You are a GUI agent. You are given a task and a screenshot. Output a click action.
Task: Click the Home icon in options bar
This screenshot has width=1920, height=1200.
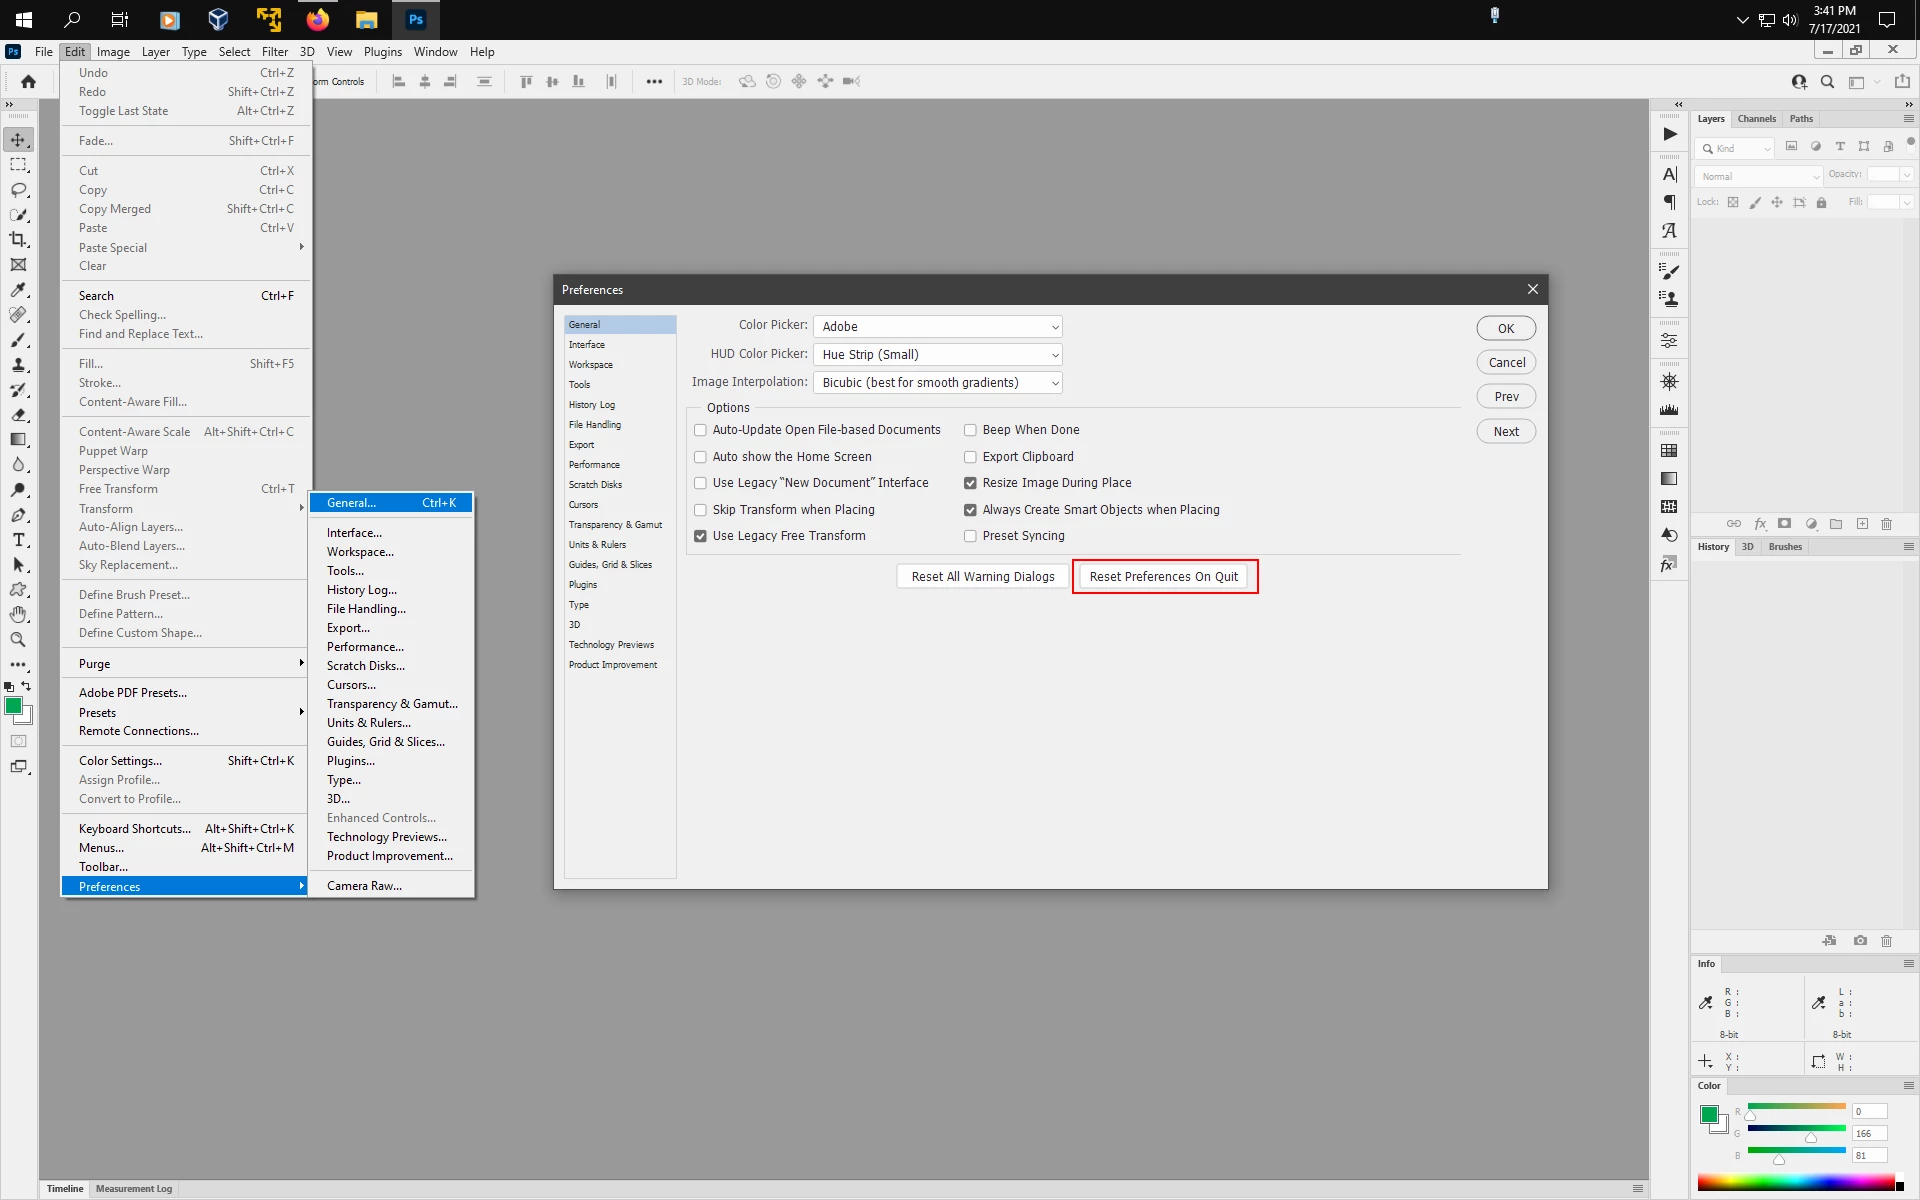click(x=28, y=82)
